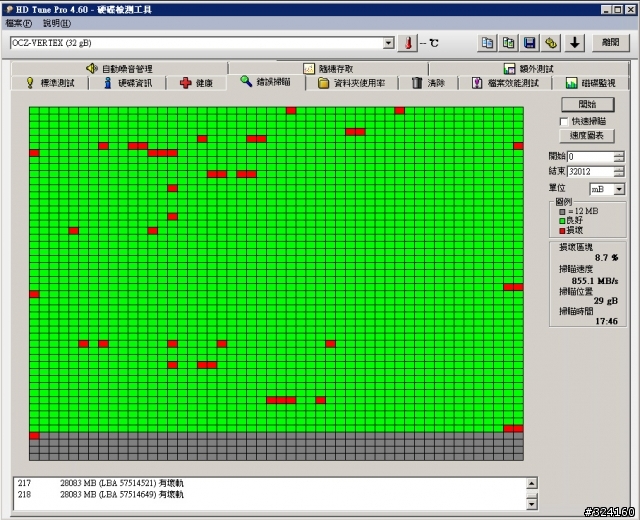This screenshot has height=520, width=640.
Task: Click the down arrow minimize-to-tray icon
Action: click(575, 43)
